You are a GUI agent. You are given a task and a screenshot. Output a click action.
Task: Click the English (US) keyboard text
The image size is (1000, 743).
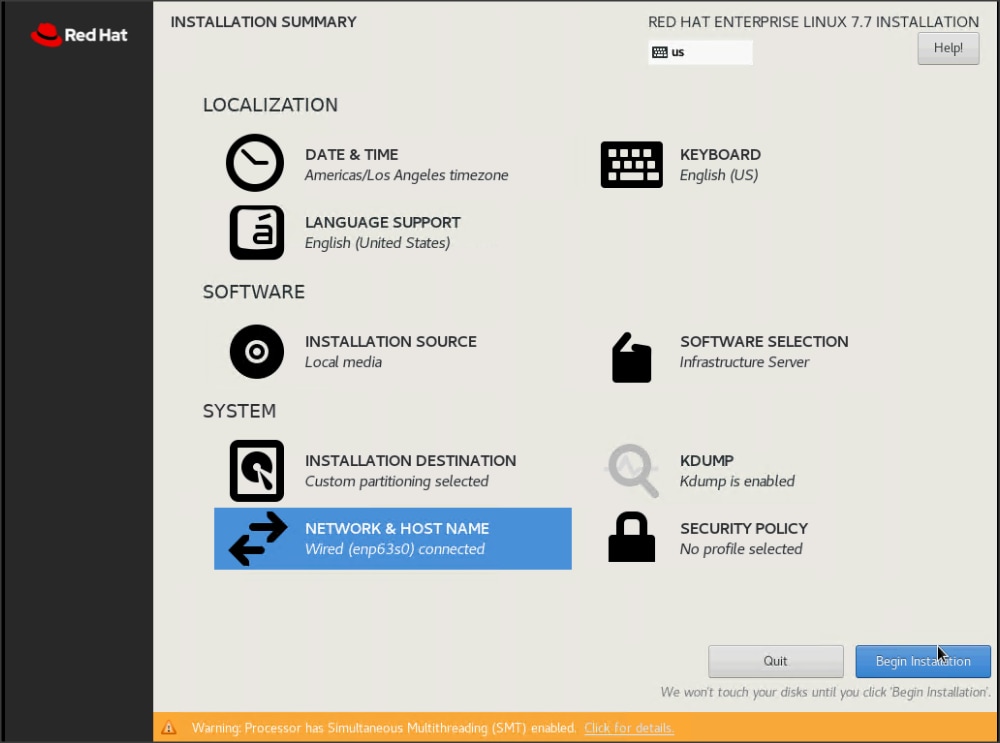click(719, 175)
